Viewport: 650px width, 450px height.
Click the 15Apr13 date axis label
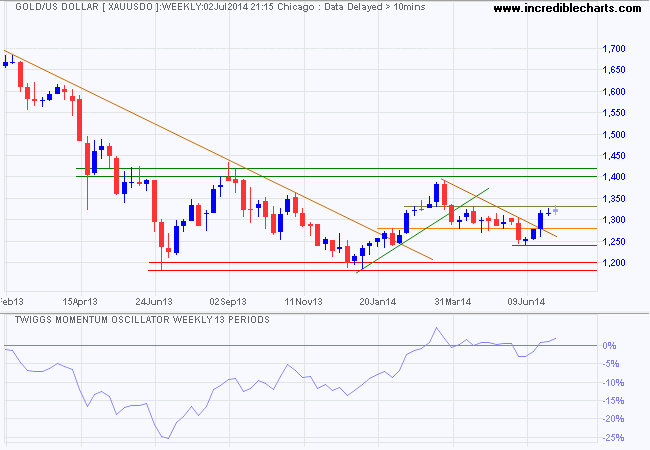[x=80, y=302]
